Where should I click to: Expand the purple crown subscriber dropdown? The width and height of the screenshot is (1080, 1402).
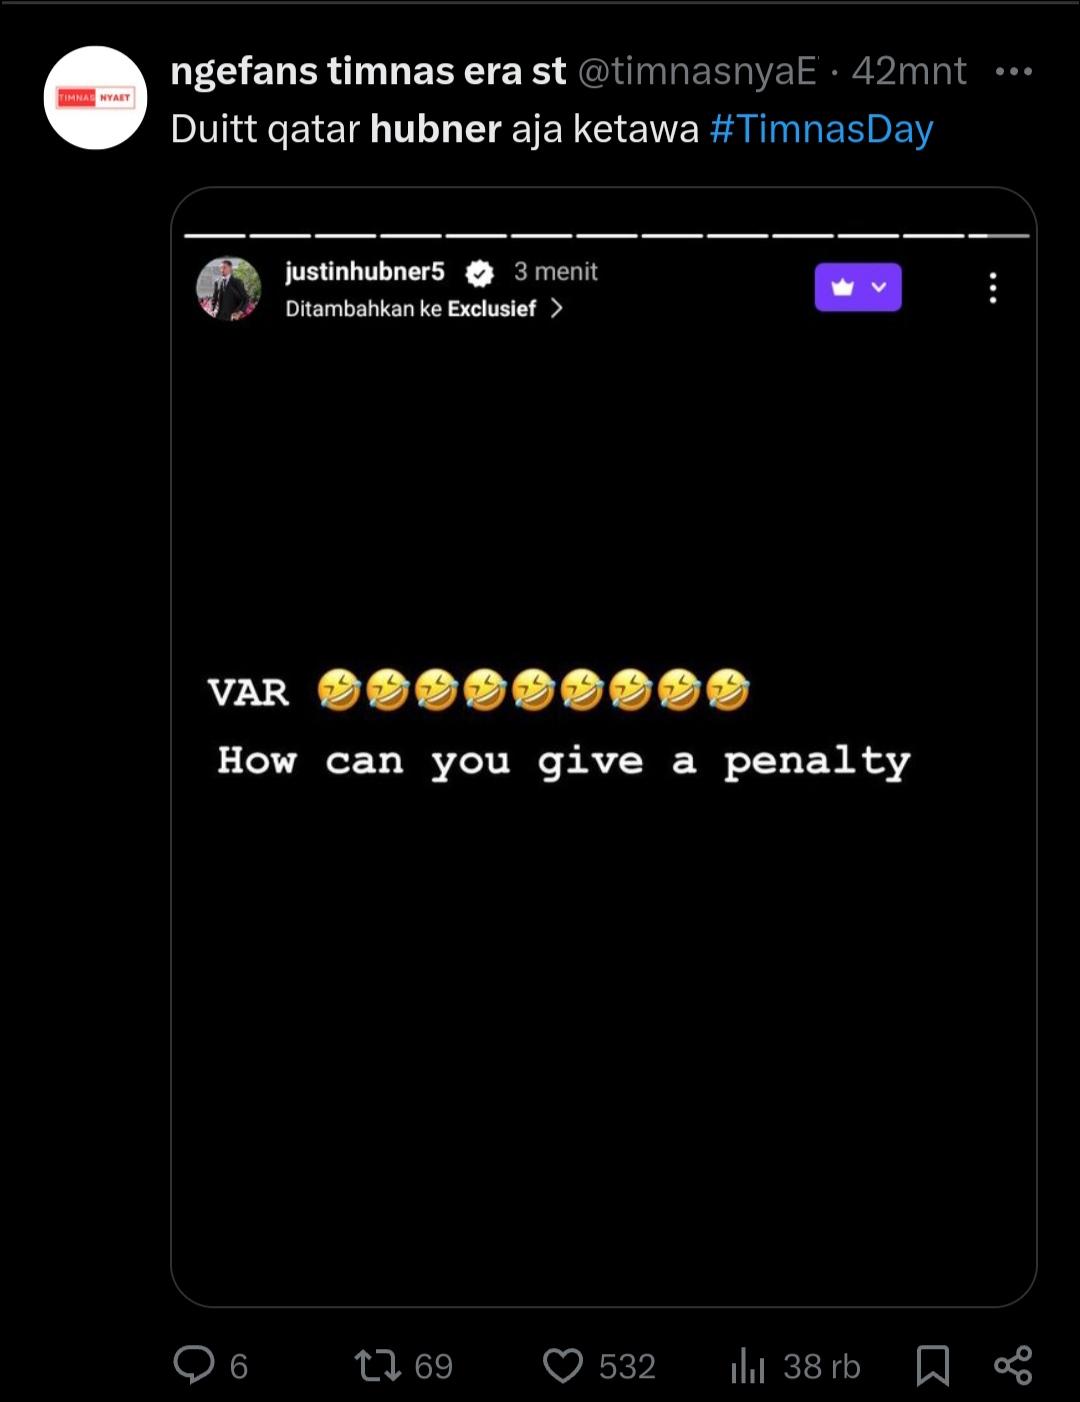[858, 287]
